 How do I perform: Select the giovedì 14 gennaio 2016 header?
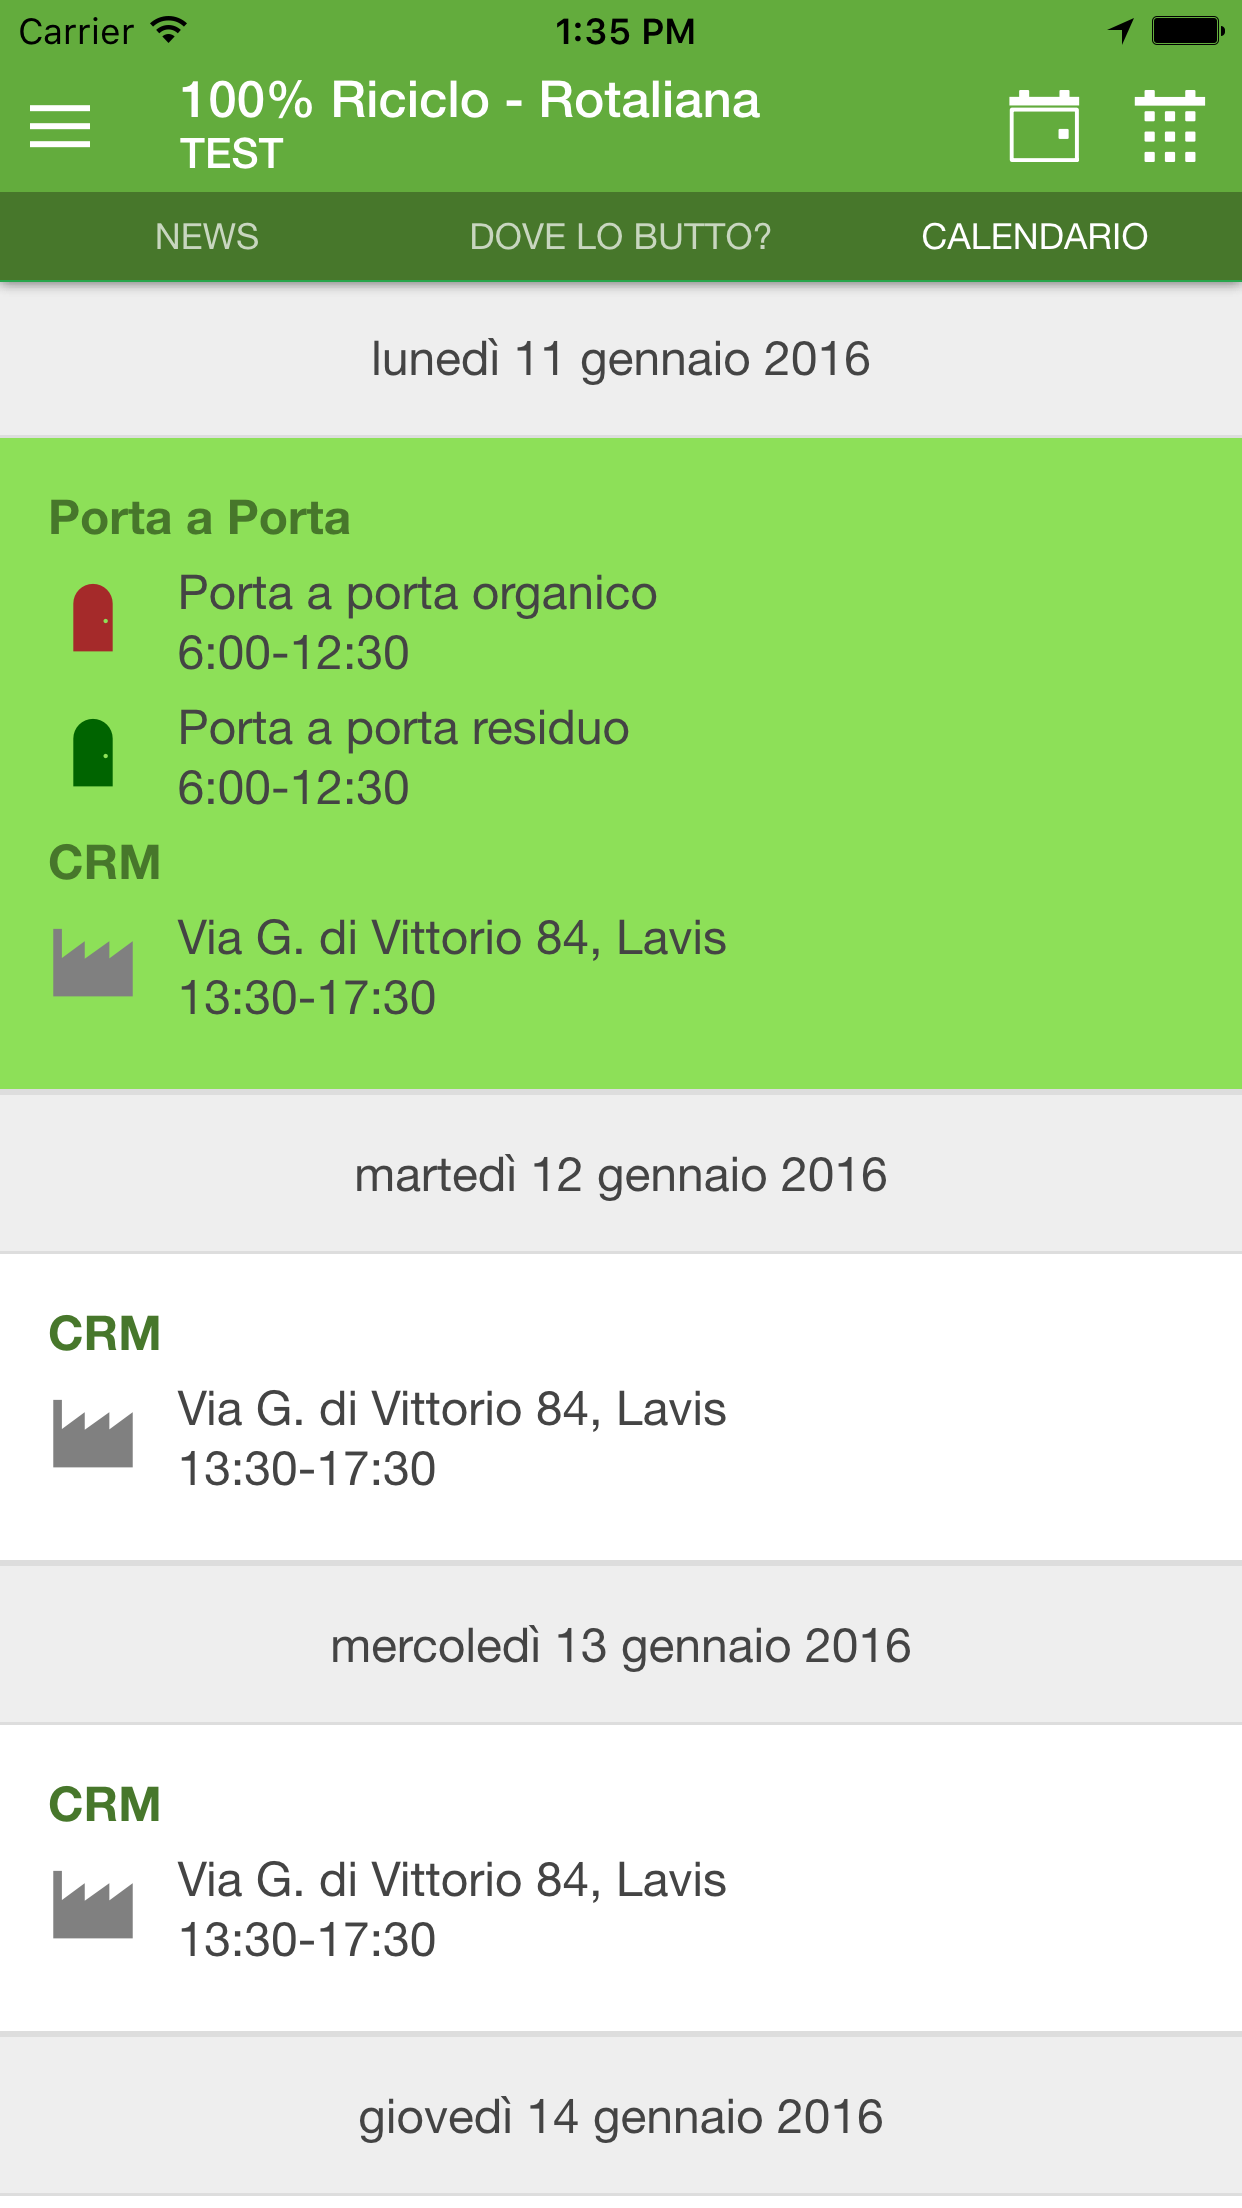(x=621, y=2118)
